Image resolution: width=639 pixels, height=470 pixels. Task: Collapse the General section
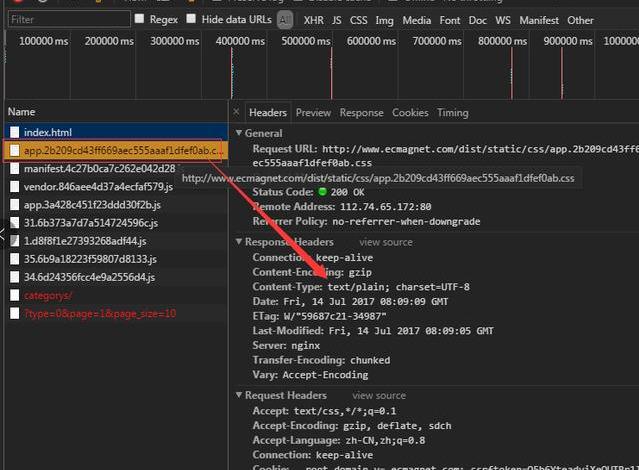pos(239,133)
